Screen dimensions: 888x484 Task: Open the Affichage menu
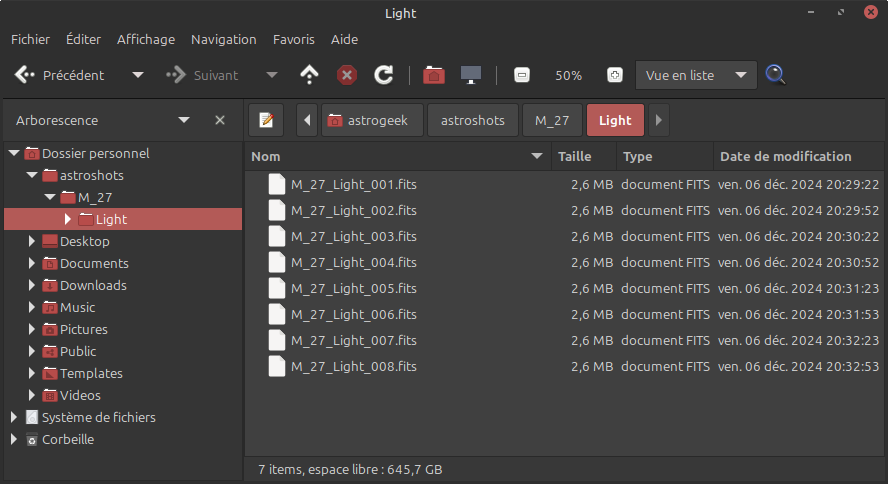point(146,39)
